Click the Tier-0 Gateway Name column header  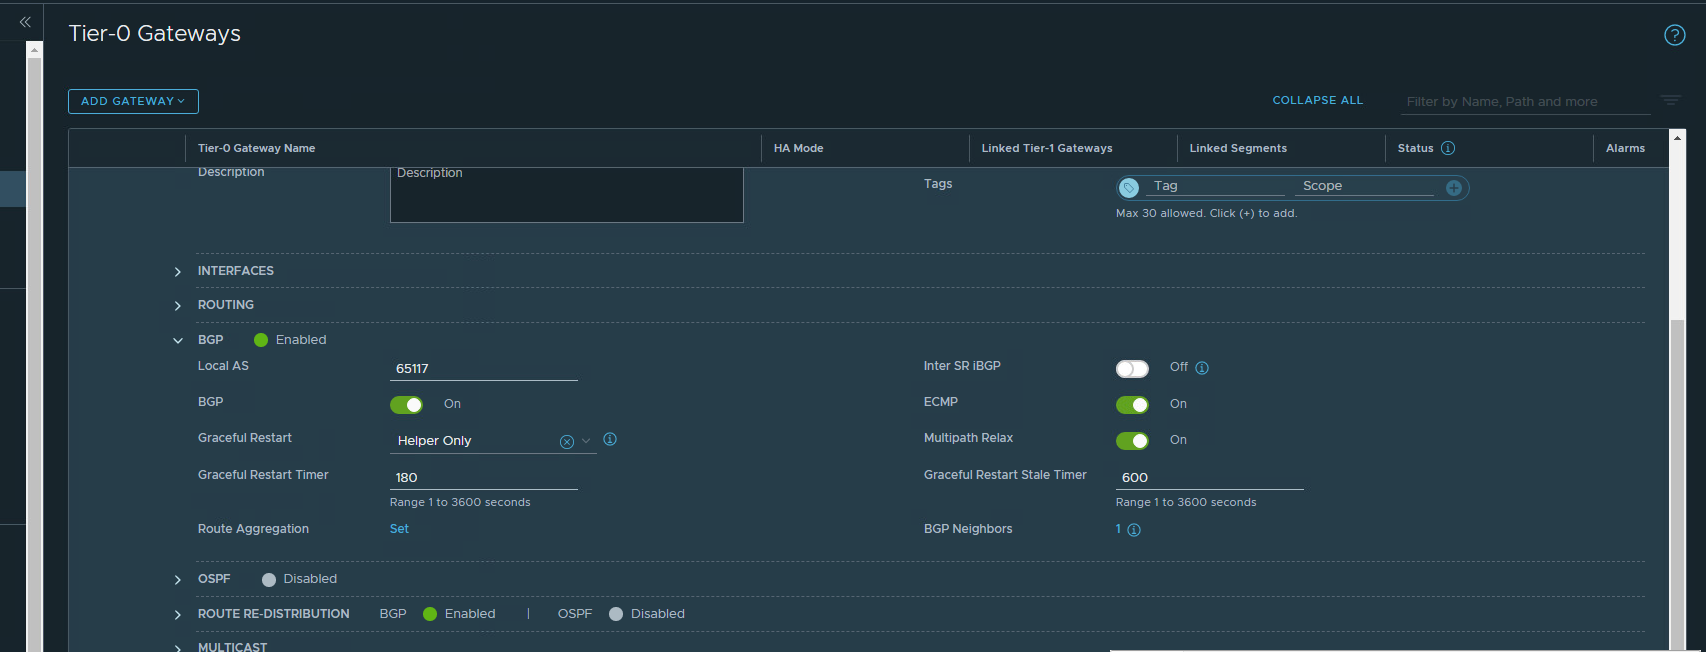click(257, 148)
